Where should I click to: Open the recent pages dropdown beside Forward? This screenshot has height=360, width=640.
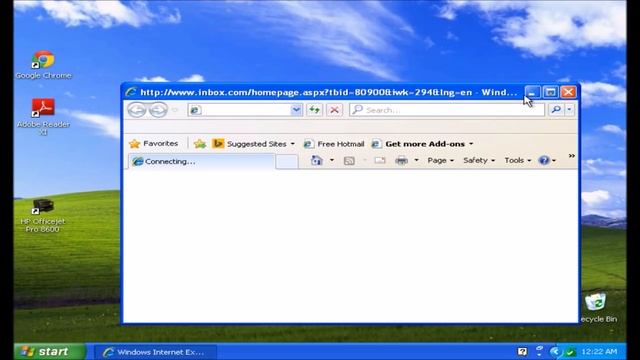click(175, 110)
